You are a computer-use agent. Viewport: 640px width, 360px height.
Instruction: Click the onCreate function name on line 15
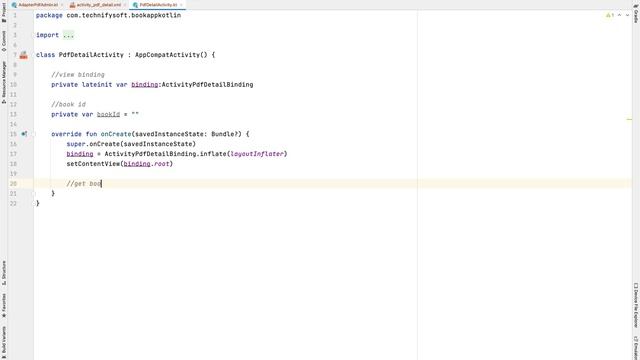[116, 134]
